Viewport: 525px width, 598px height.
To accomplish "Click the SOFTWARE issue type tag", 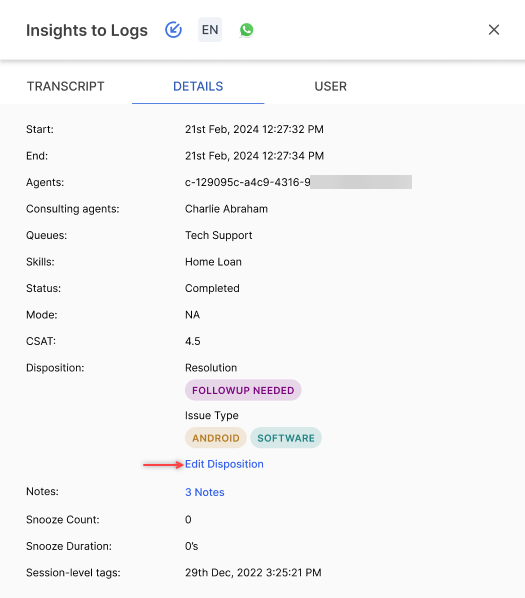I will (x=286, y=438).
